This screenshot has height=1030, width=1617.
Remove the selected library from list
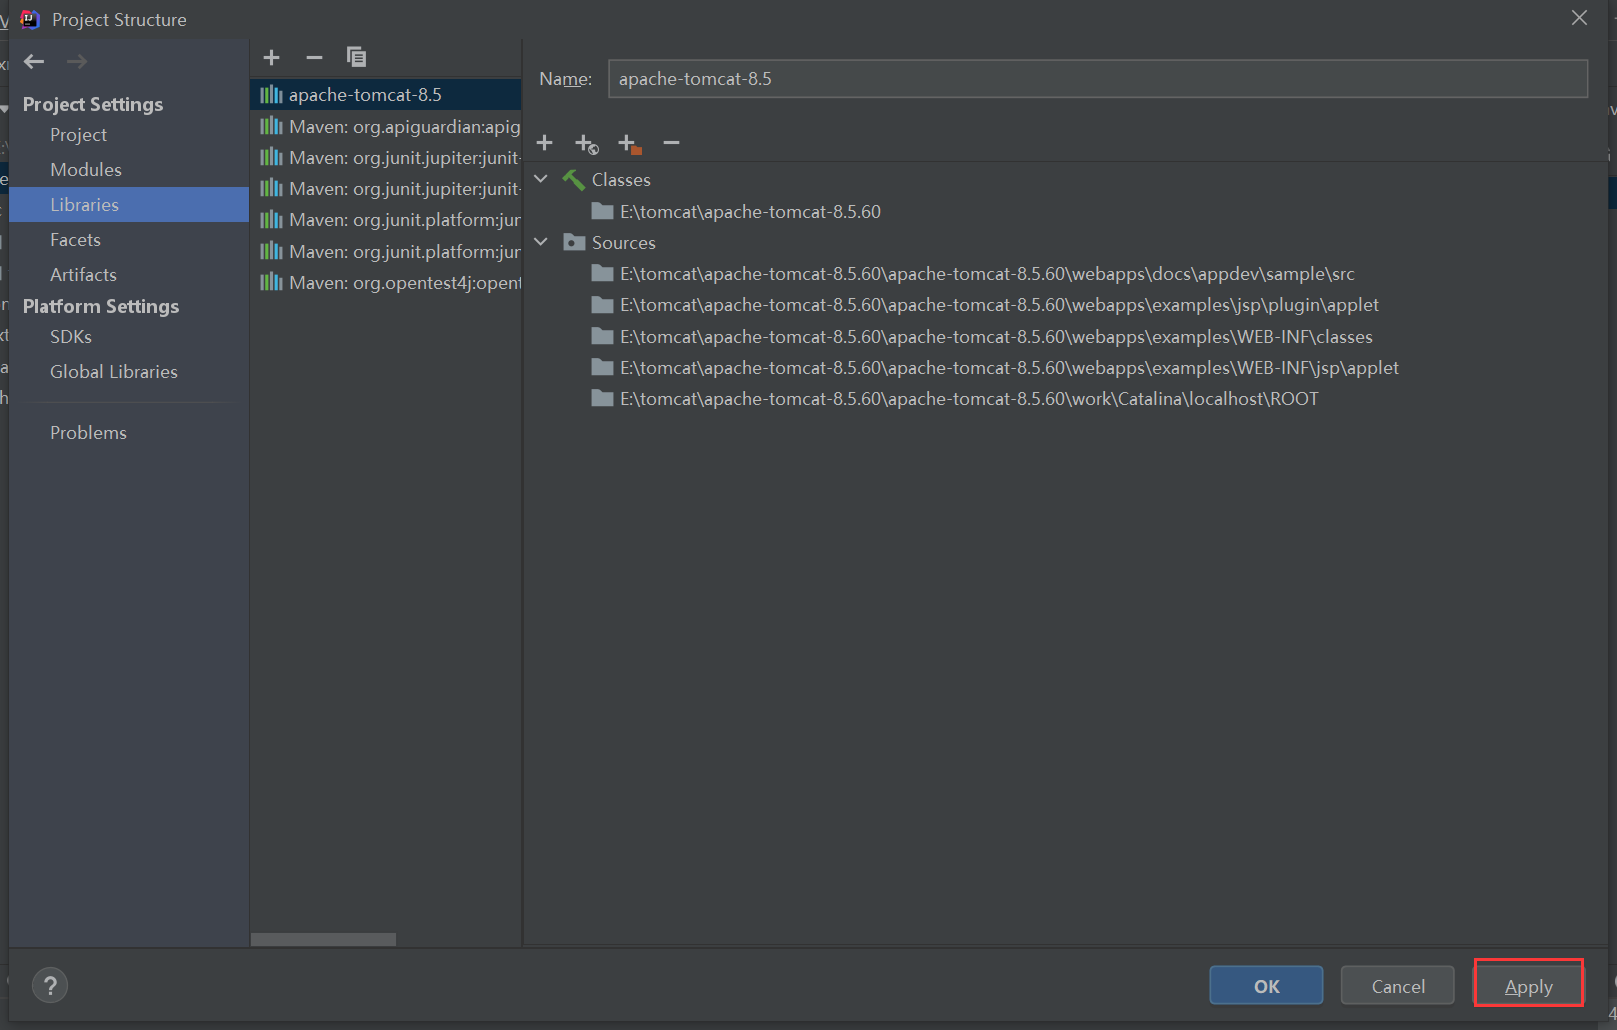(314, 57)
